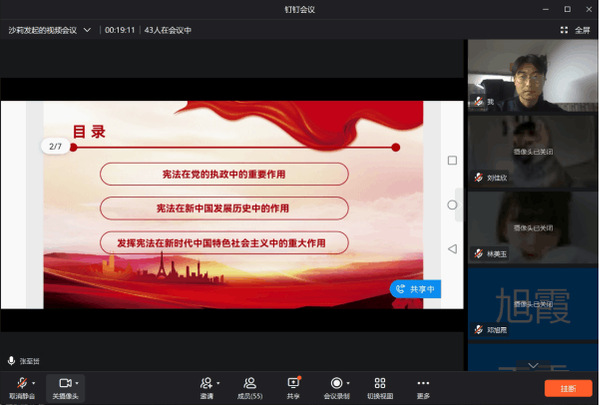599x405 pixels.
Task: Show more participants with down chevron
Action: (x=533, y=365)
